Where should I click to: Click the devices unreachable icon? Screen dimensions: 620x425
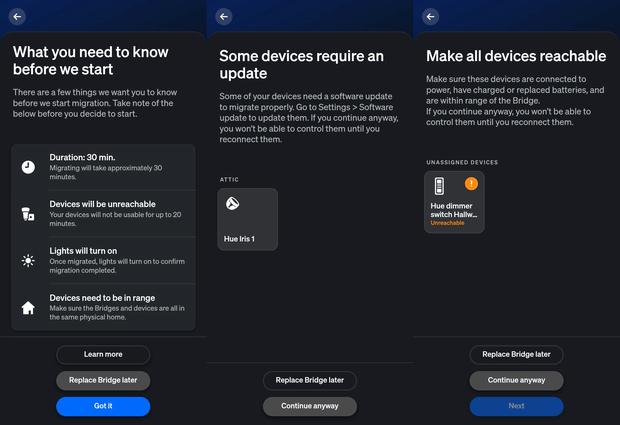pos(28,214)
